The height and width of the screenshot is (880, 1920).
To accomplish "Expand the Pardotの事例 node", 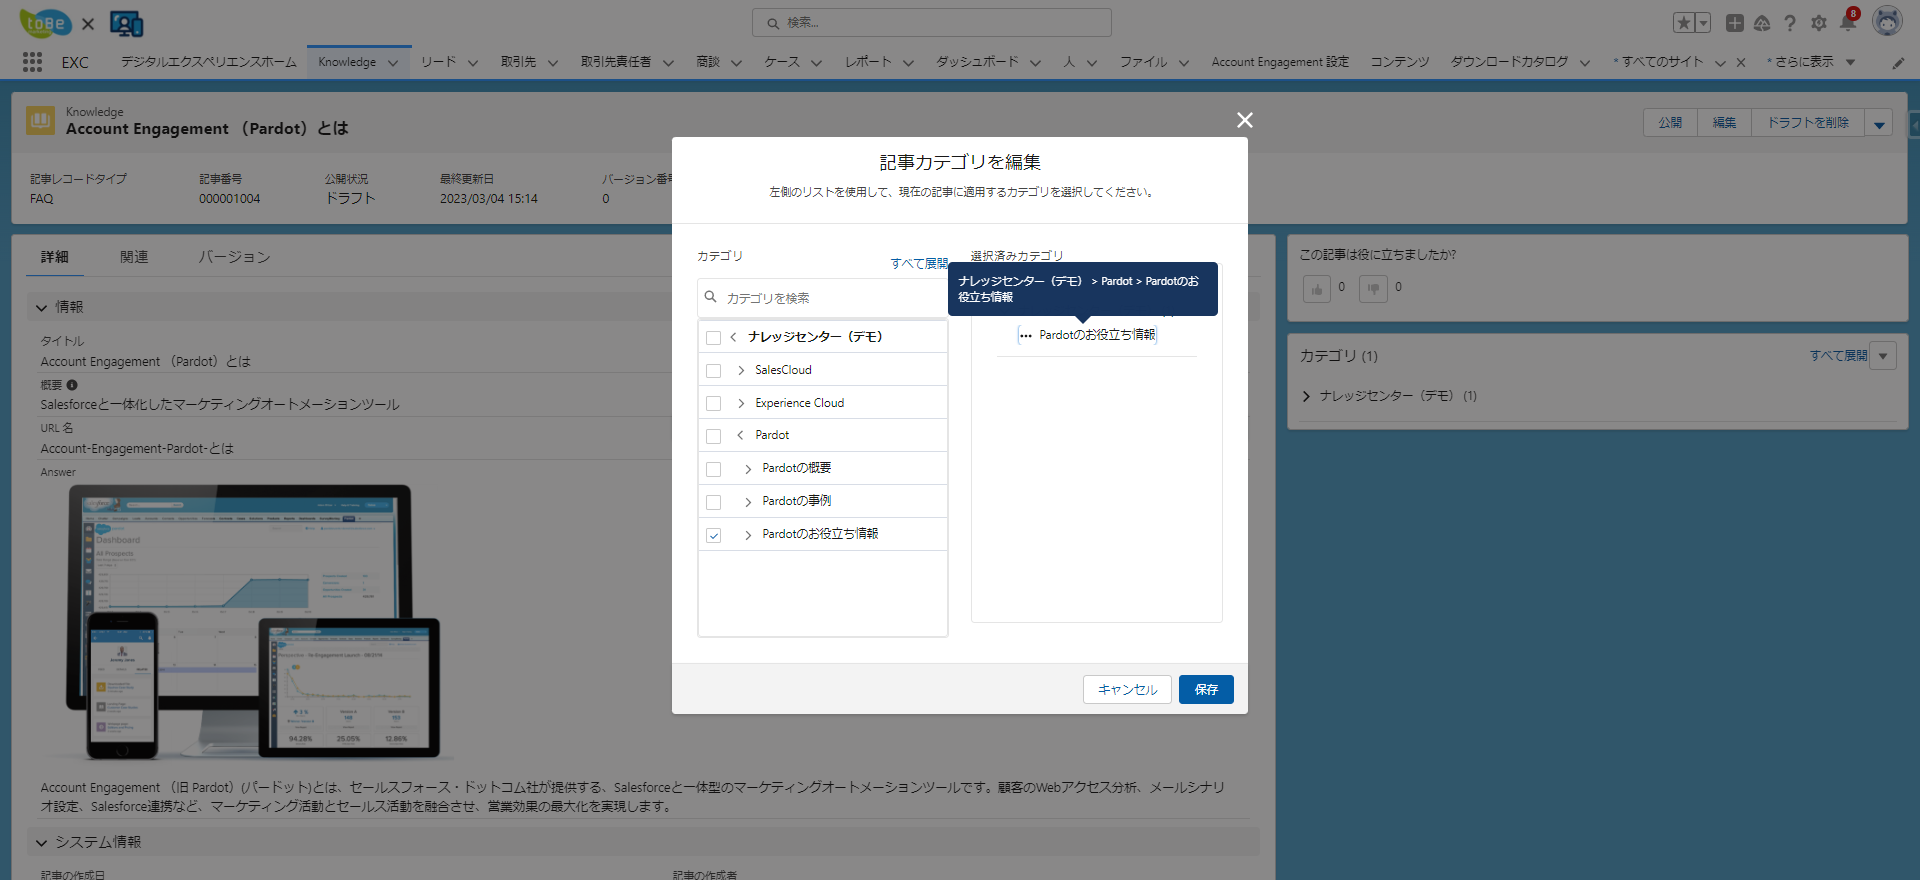I will pos(748,502).
